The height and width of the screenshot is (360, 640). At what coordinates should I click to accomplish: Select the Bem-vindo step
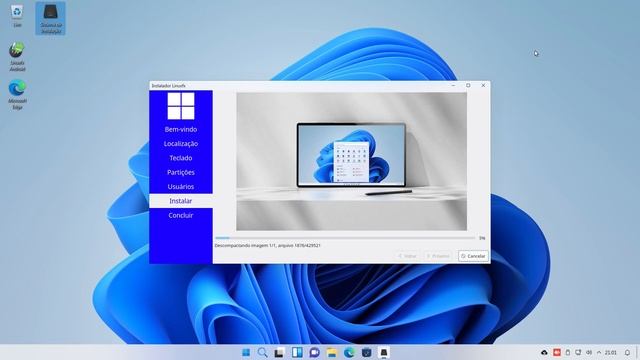tap(181, 129)
